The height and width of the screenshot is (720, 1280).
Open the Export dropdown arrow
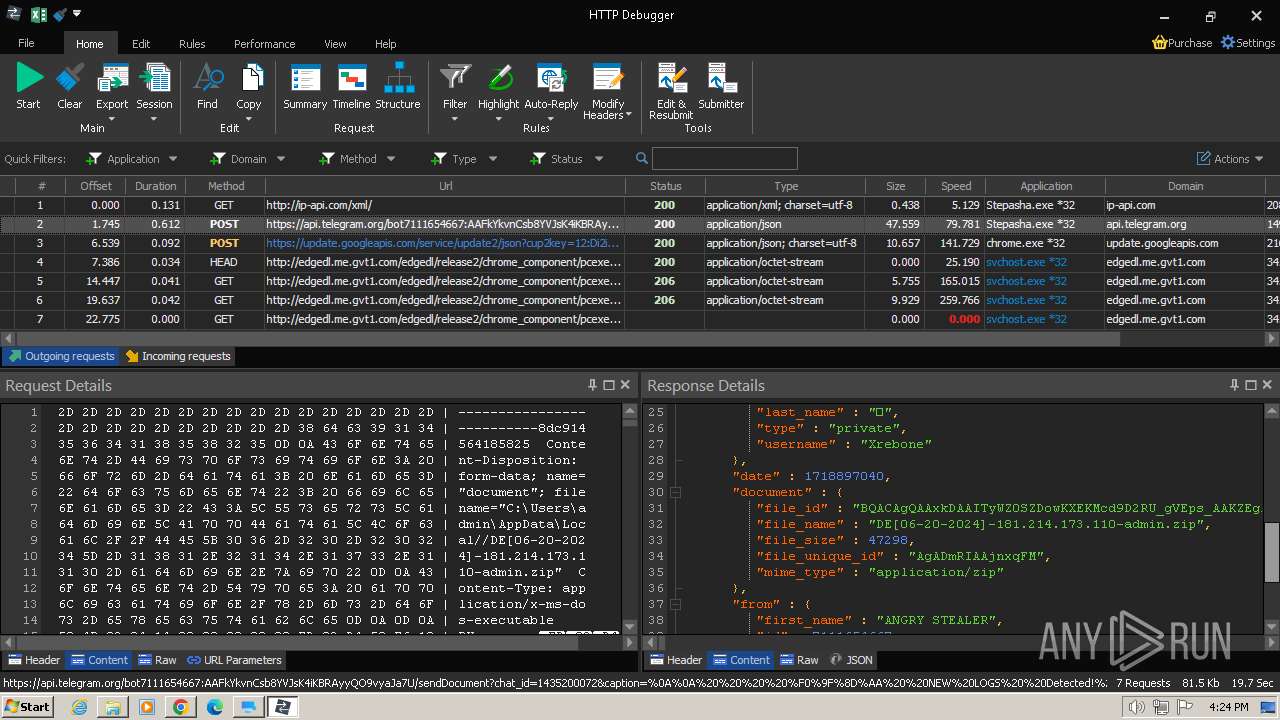(x=112, y=119)
